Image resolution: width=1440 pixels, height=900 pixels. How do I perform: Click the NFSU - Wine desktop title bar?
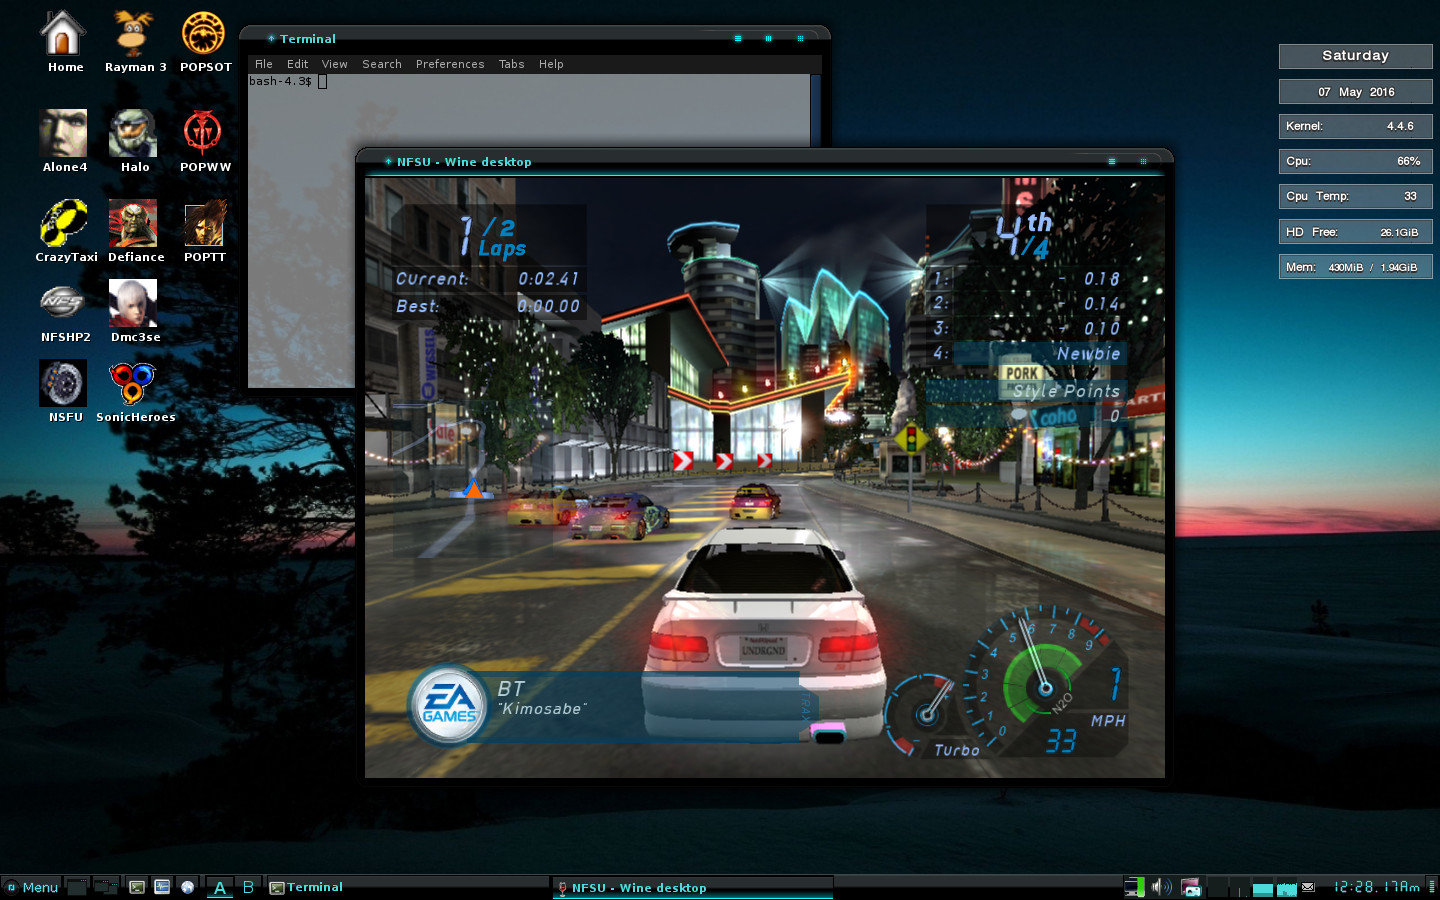point(764,161)
